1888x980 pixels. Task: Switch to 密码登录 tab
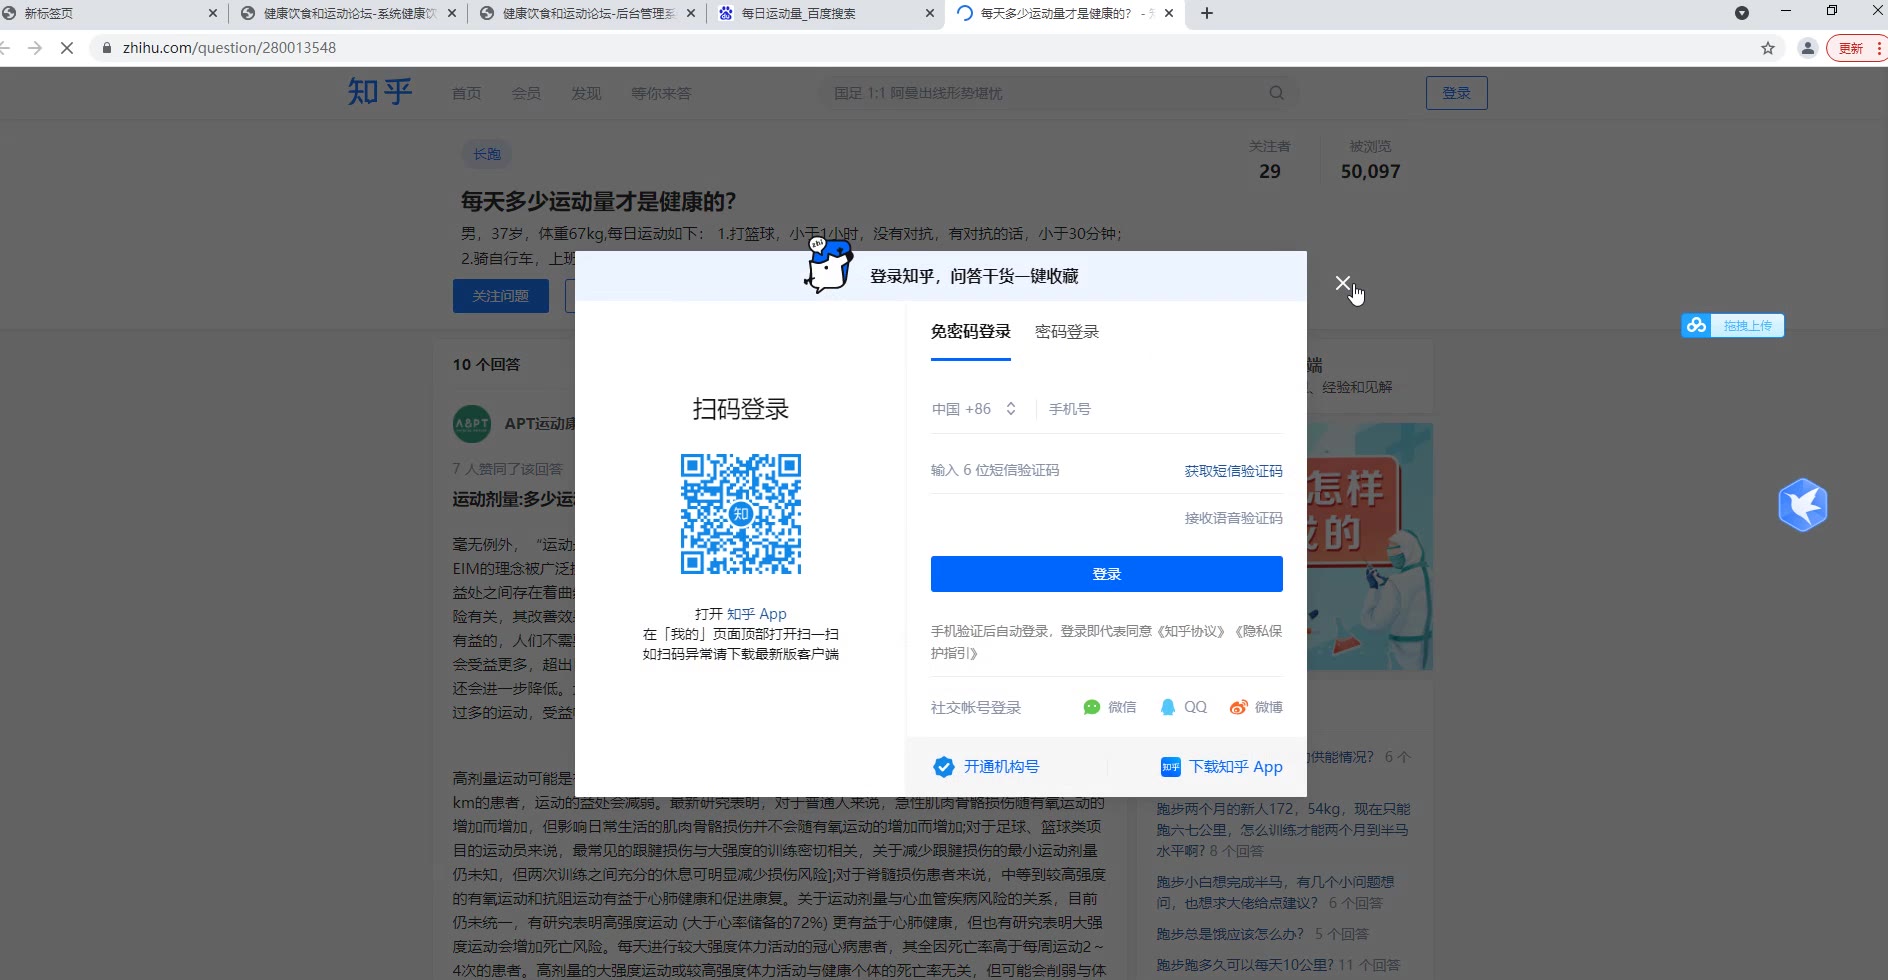pyautogui.click(x=1067, y=332)
